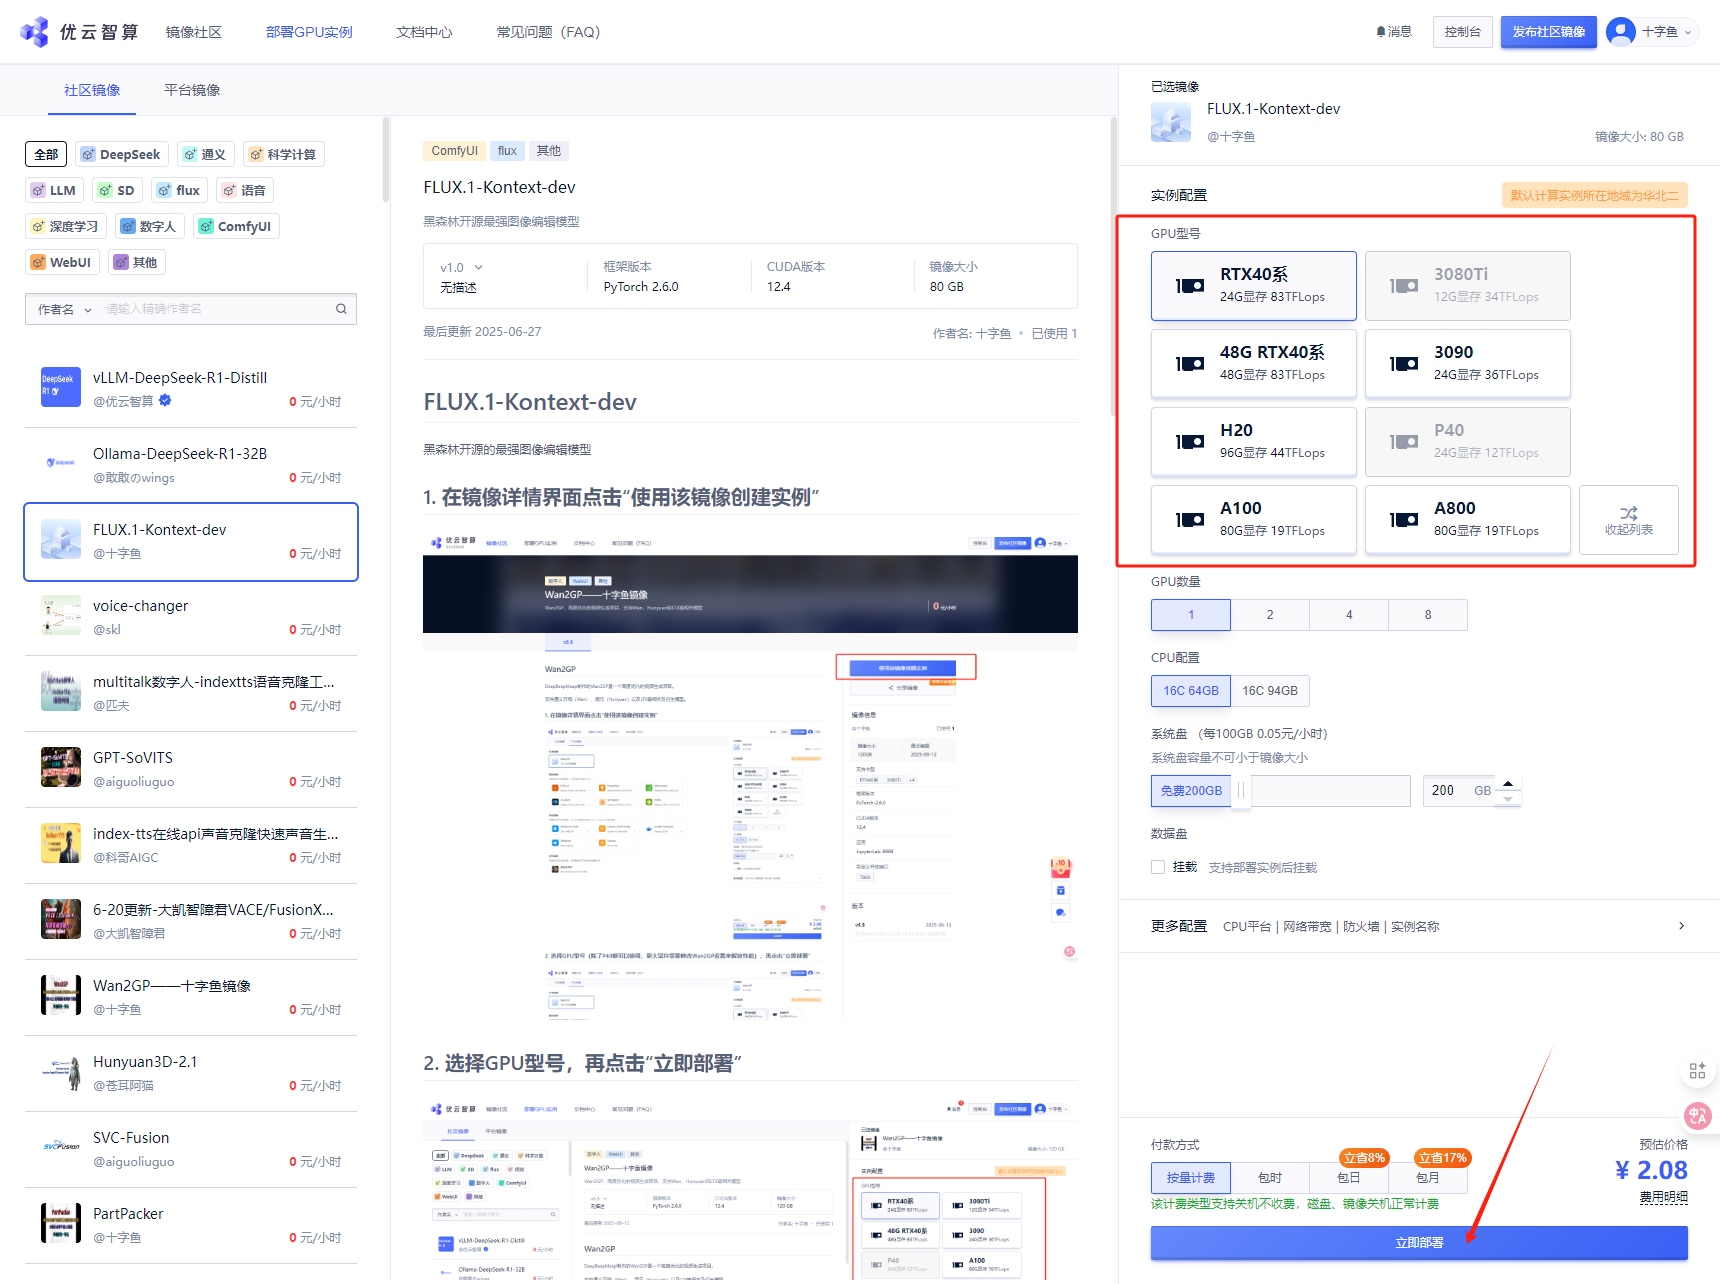Click the GPU card icon in RTX40系
The width and height of the screenshot is (1720, 1284).
[1190, 286]
